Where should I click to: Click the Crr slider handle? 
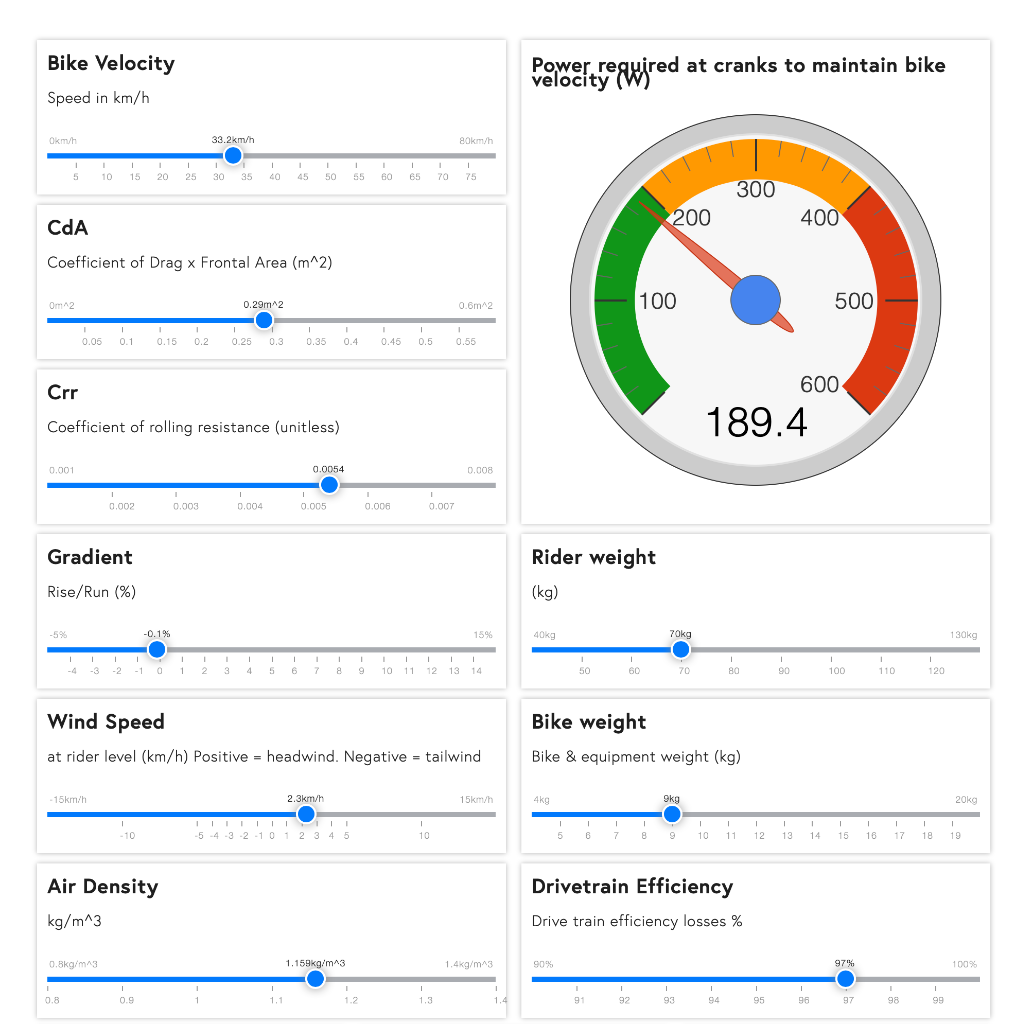point(329,485)
